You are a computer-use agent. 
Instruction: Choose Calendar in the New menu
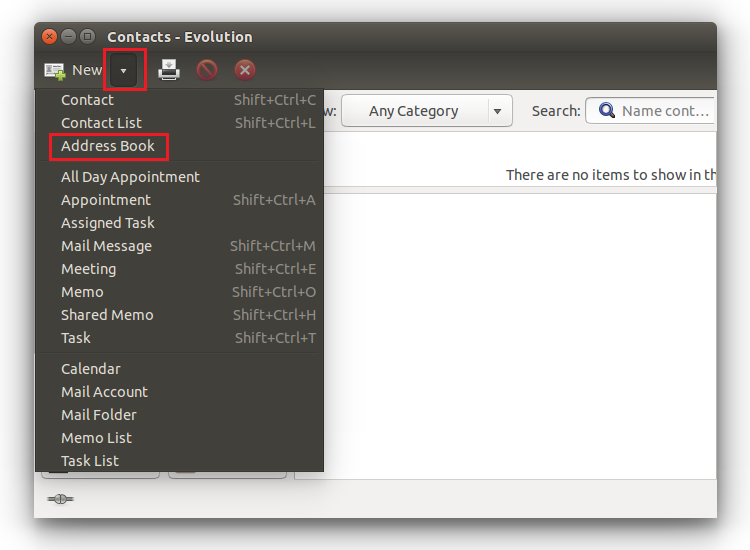point(179,369)
